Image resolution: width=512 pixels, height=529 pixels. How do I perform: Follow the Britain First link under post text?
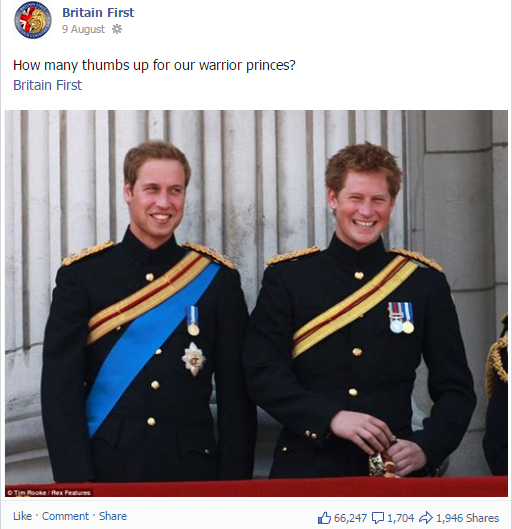pos(47,85)
